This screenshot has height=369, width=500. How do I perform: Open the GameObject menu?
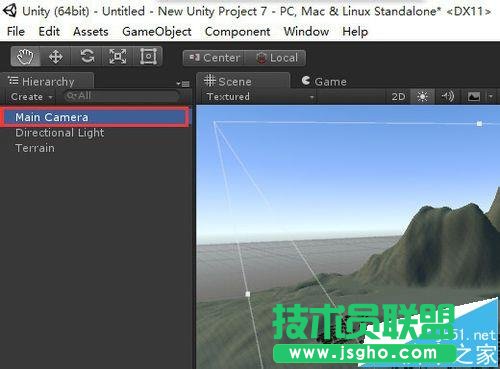click(x=157, y=32)
